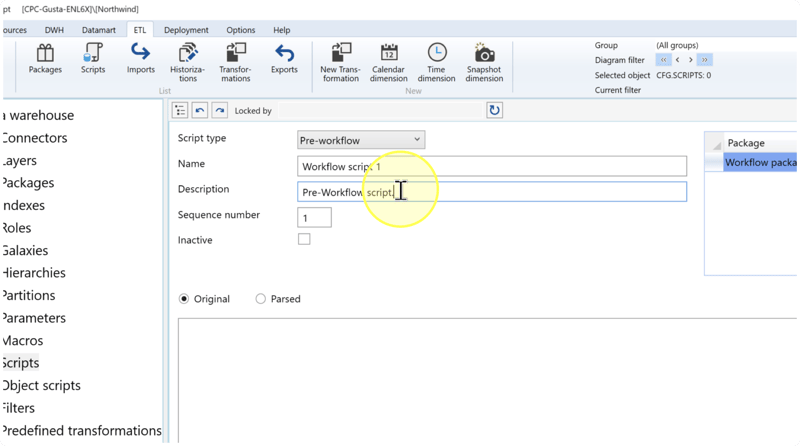This screenshot has height=446, width=800.
Task: Click inside the script editor text area
Action: coord(487,380)
